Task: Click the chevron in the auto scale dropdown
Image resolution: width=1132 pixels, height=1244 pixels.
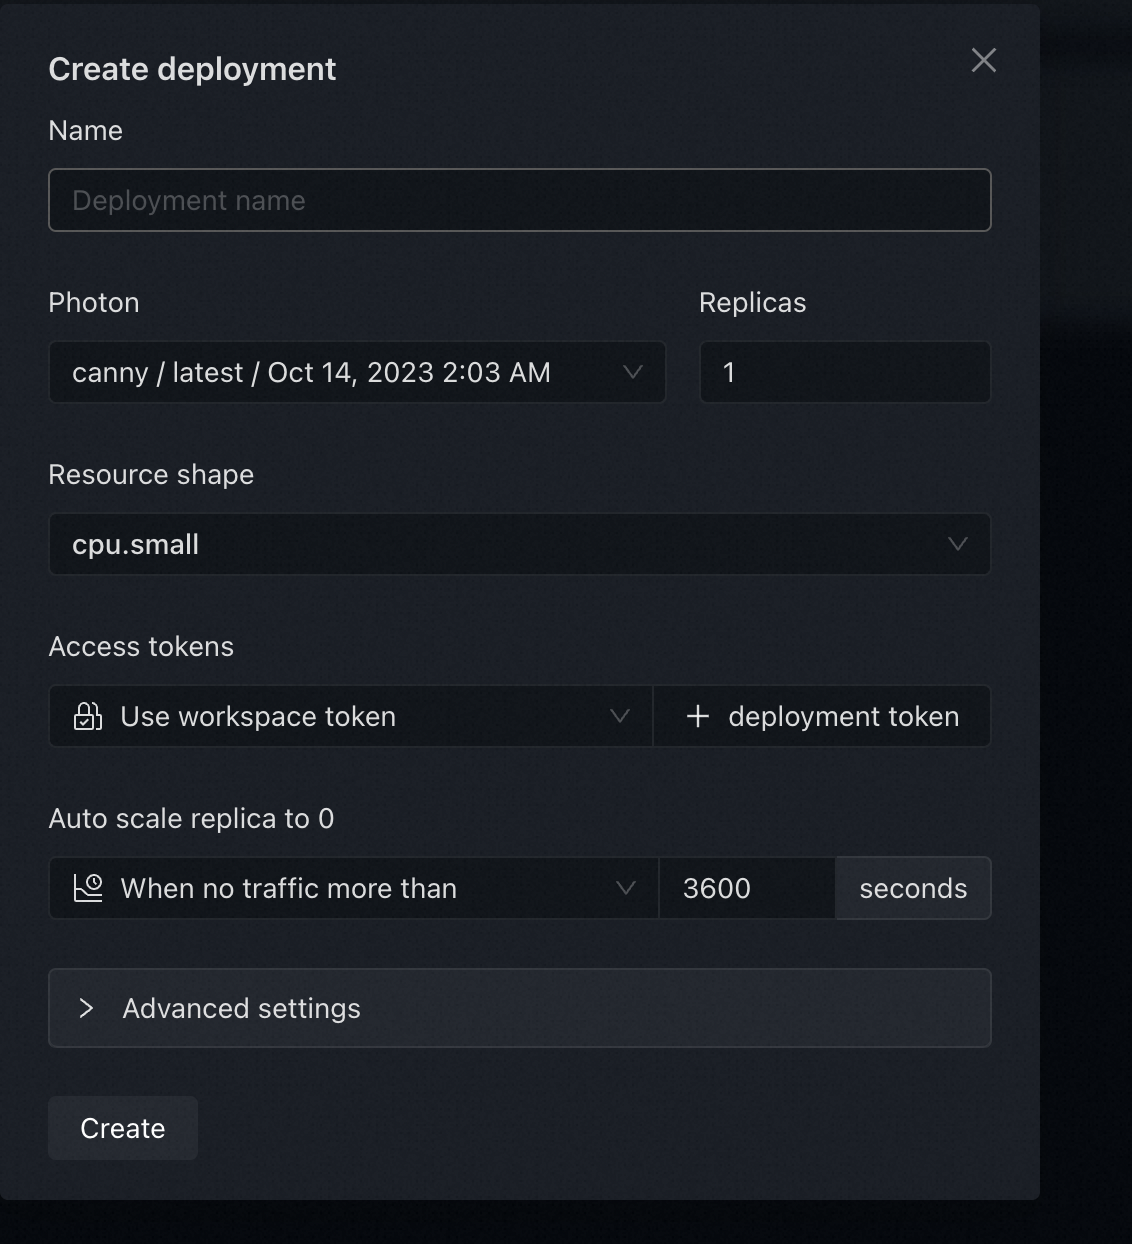Action: pyautogui.click(x=626, y=888)
